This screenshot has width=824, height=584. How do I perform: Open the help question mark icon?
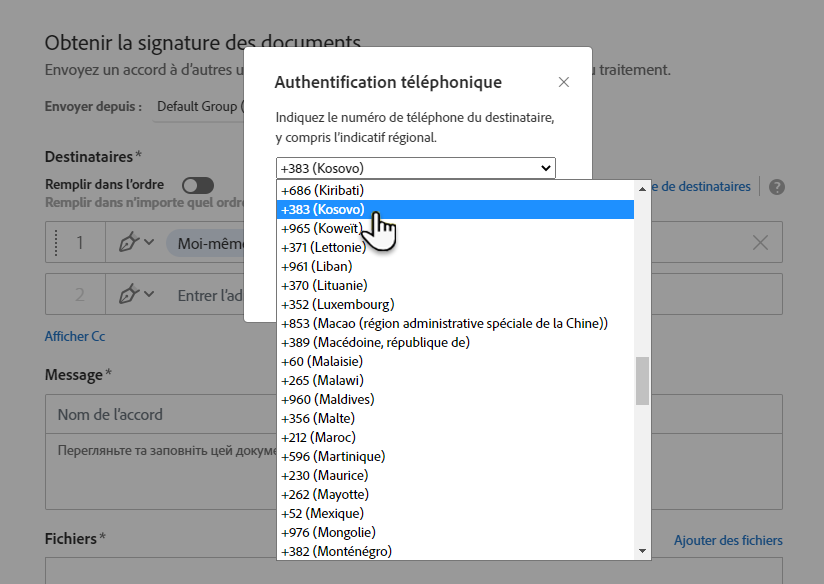tap(777, 187)
